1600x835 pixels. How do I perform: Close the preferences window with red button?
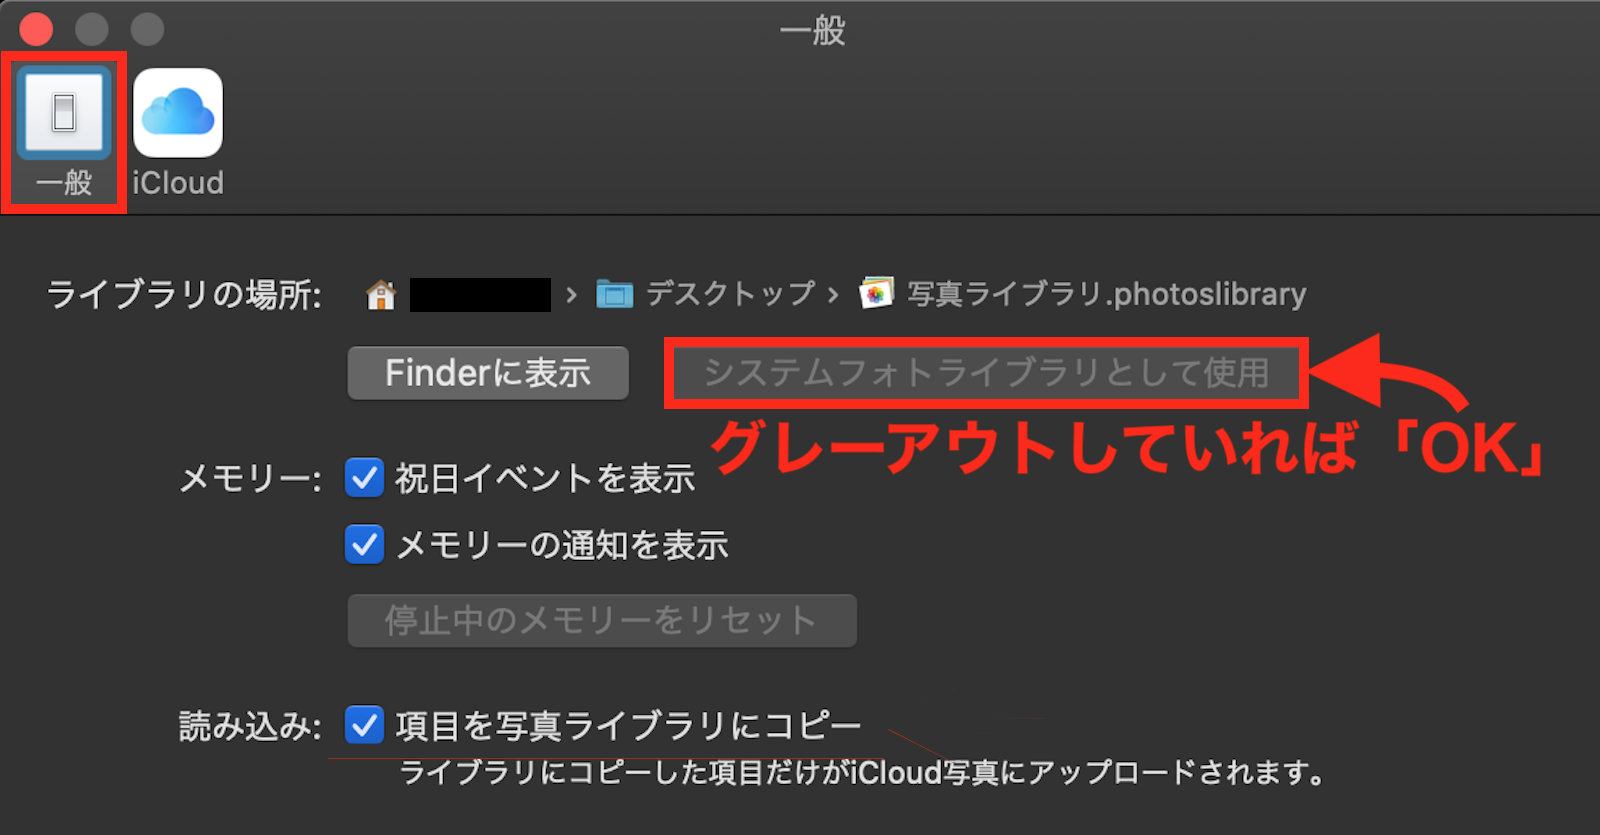pos(36,29)
